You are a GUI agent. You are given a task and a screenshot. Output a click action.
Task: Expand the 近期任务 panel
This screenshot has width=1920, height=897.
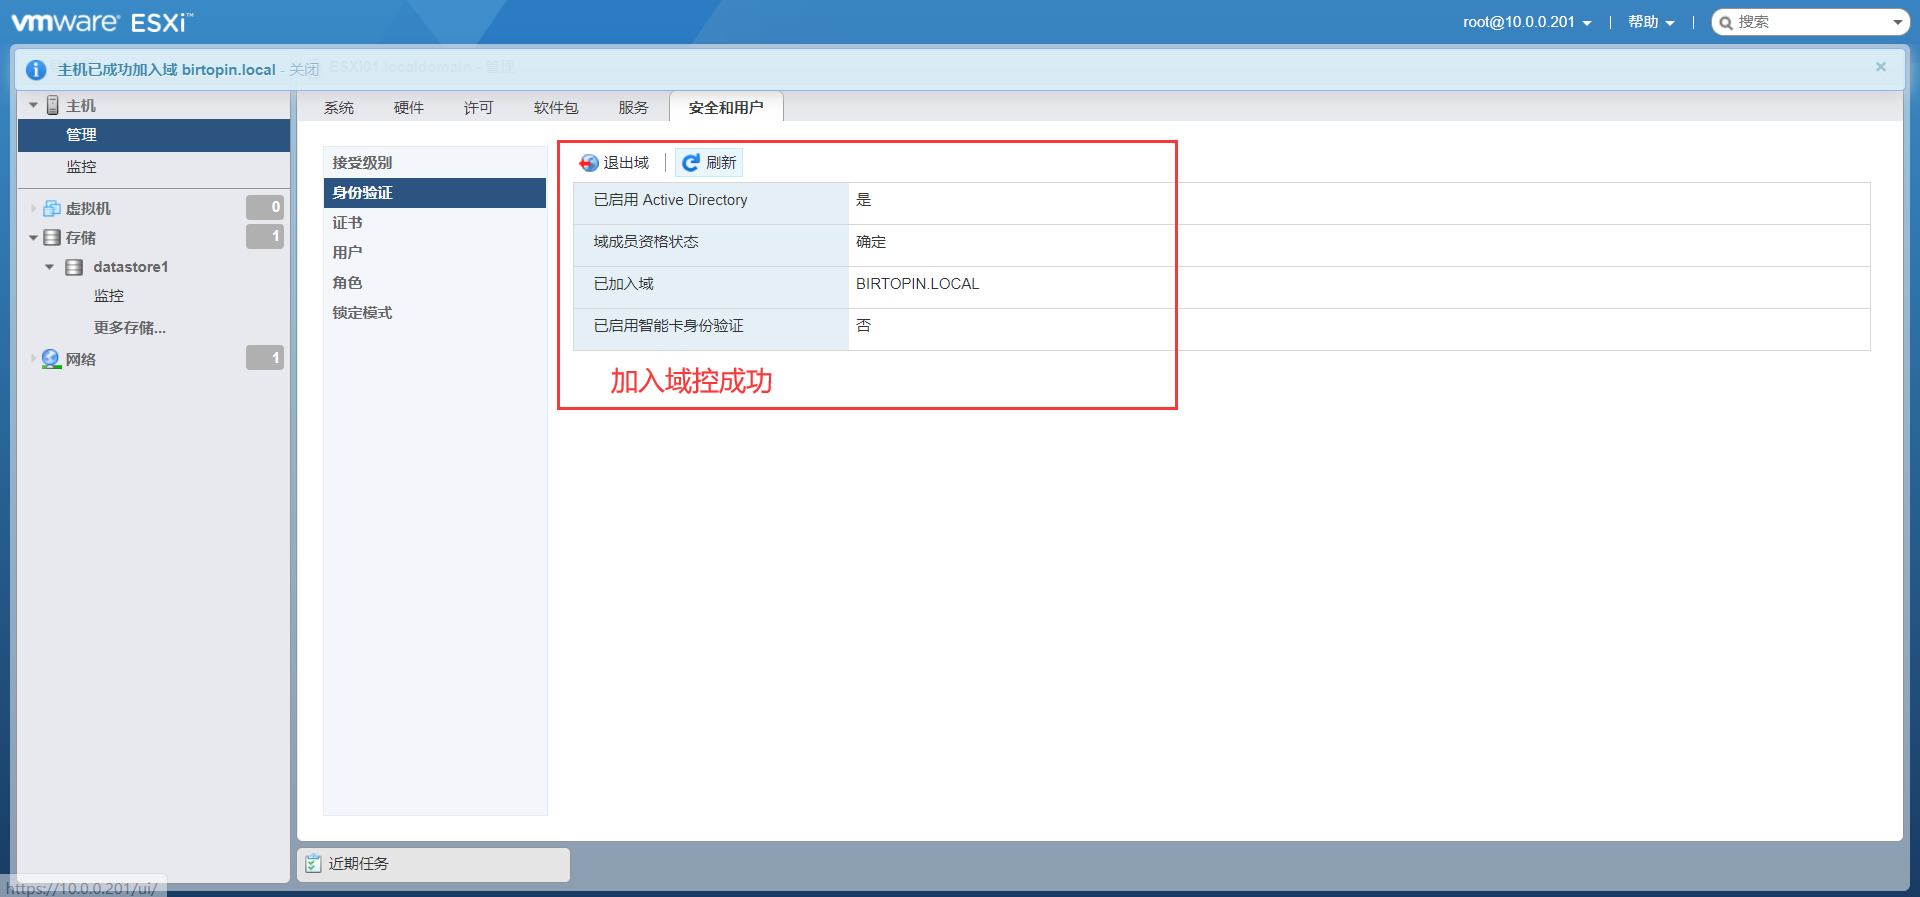tap(433, 864)
